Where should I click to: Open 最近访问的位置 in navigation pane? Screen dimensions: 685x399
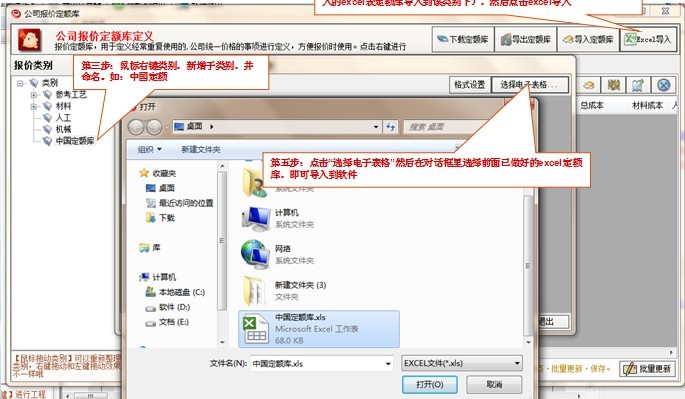[186, 203]
